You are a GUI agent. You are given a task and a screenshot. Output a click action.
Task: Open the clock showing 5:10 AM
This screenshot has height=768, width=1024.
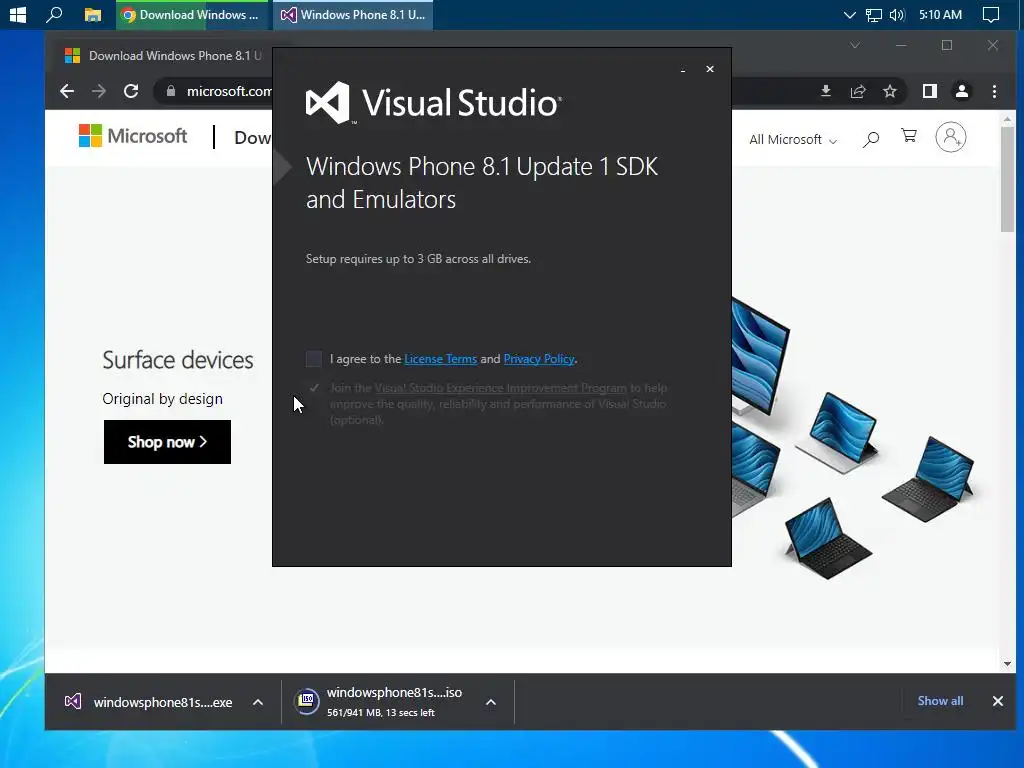click(x=940, y=14)
